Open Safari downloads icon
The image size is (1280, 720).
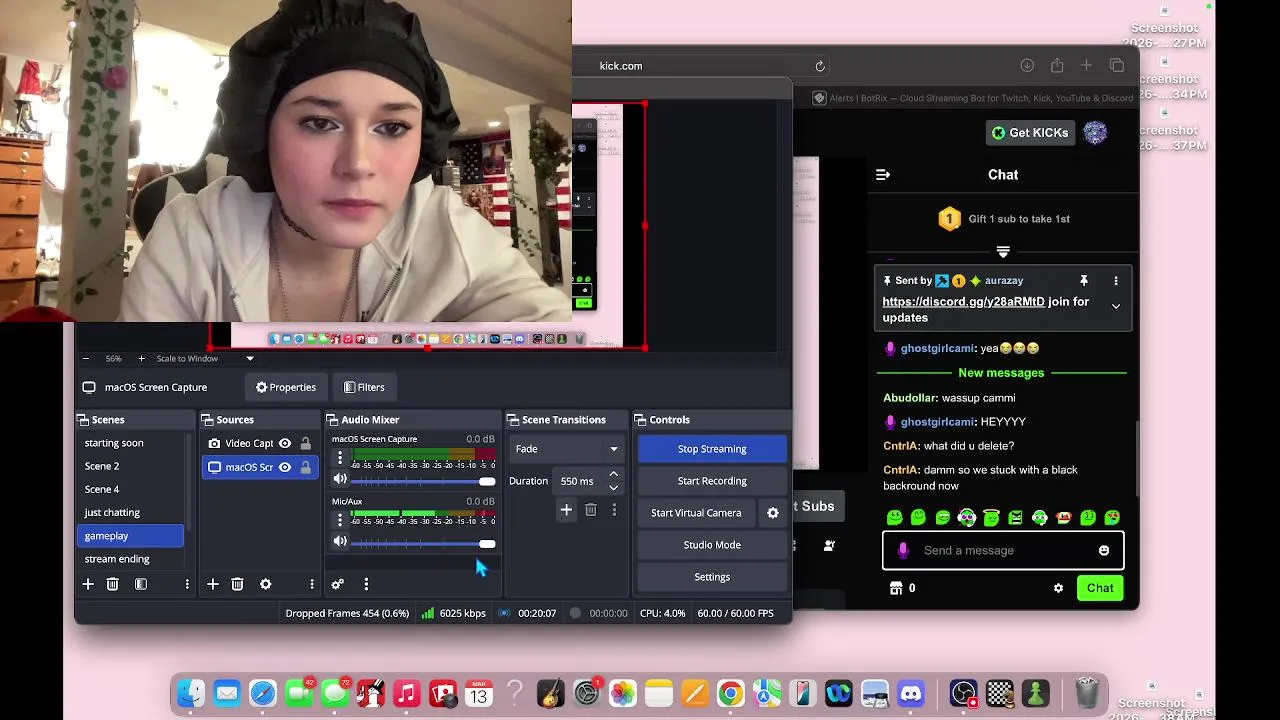point(1027,66)
